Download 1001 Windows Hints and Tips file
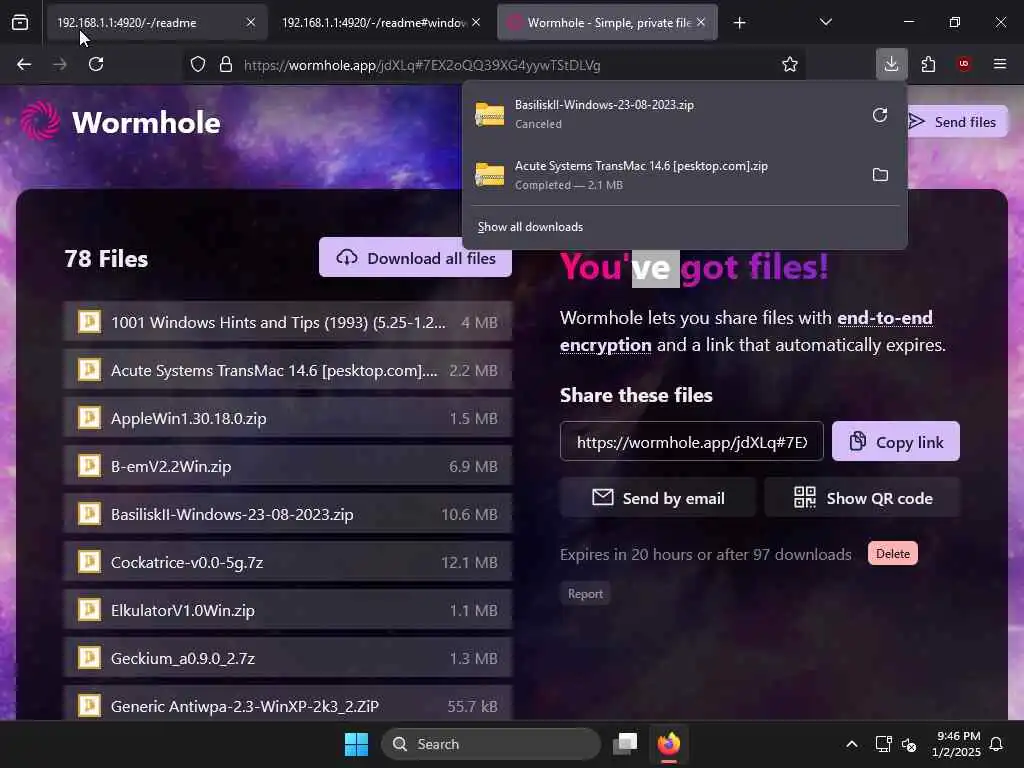 pyautogui.click(x=288, y=322)
